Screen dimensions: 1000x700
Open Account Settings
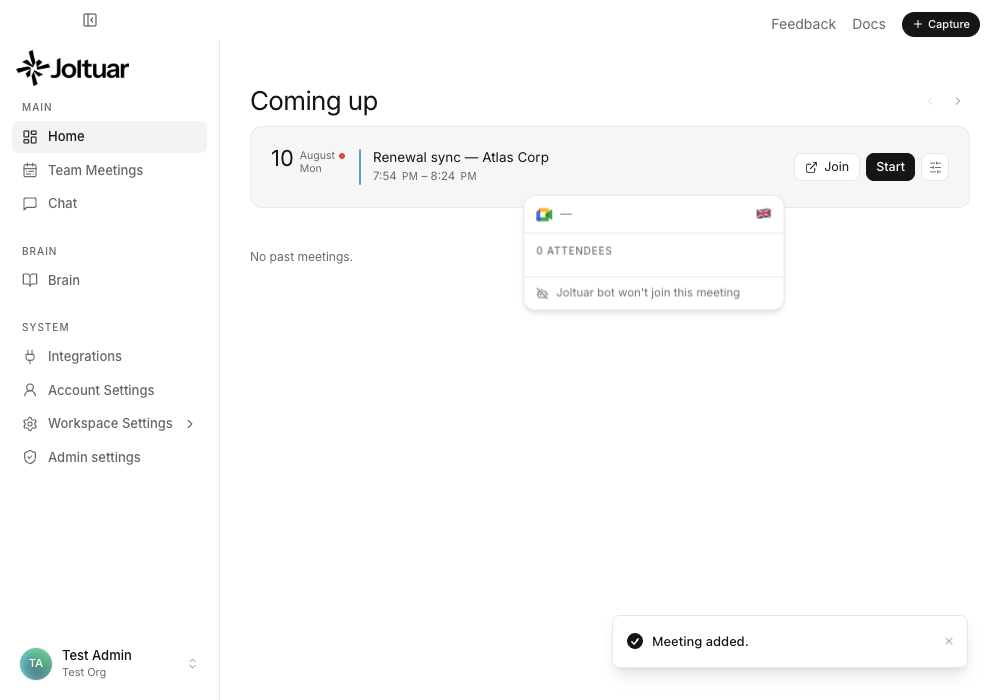pyautogui.click(x=110, y=390)
